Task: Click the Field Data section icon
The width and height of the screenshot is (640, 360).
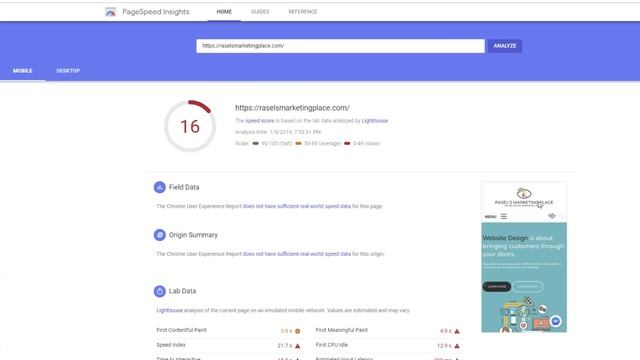Action: coord(160,187)
